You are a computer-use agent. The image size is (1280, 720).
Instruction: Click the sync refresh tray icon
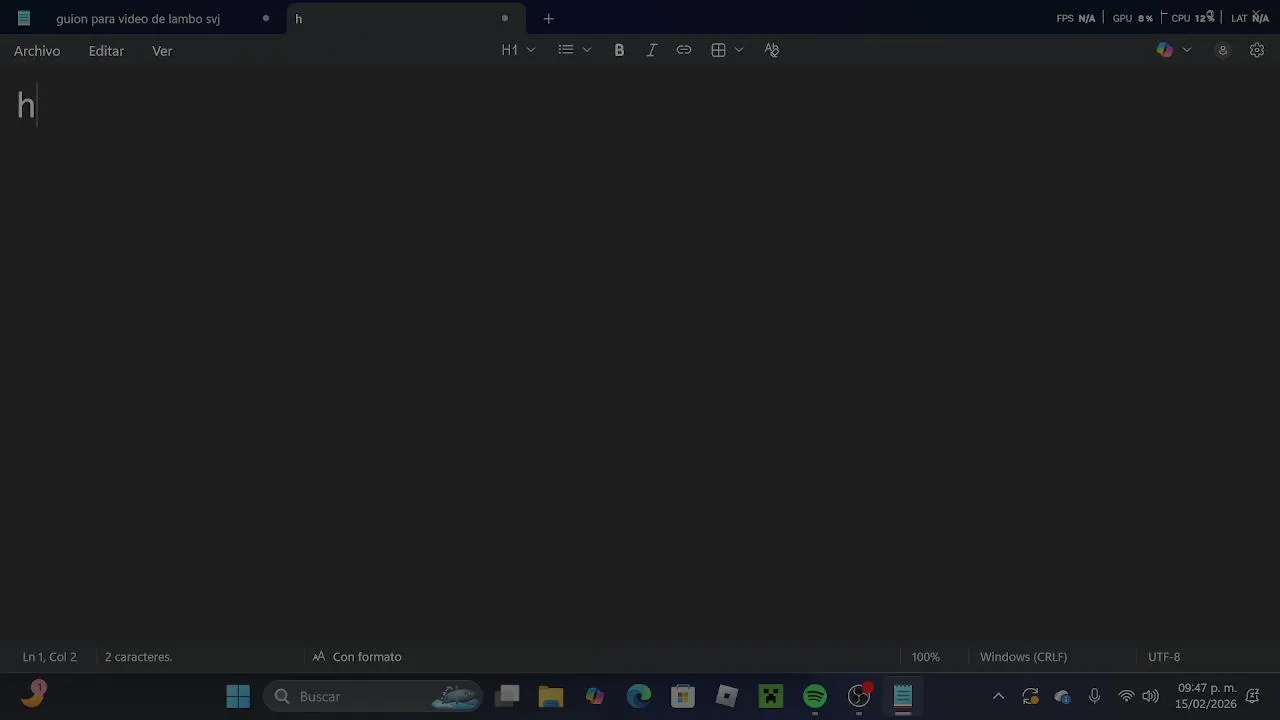tap(1030, 696)
